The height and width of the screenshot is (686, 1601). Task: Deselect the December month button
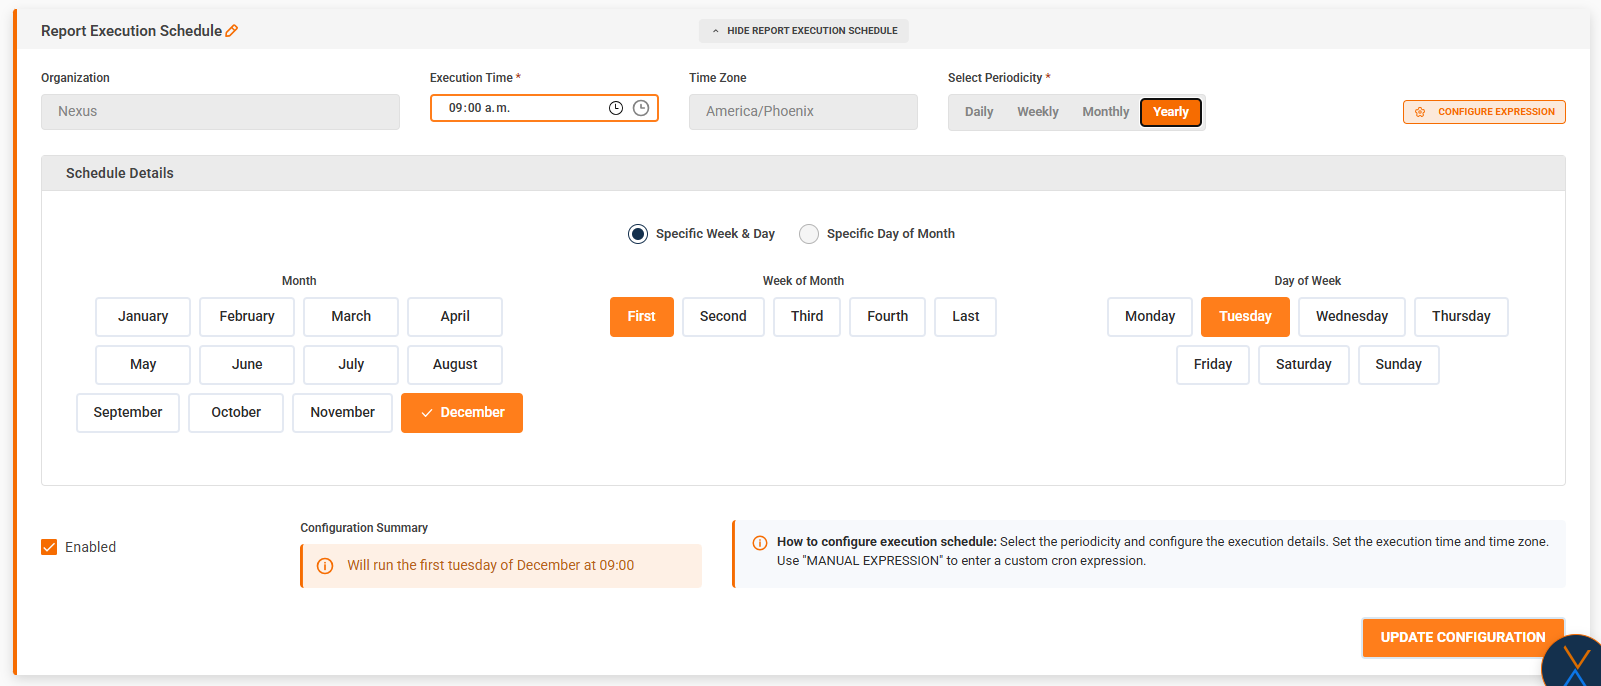[x=462, y=413]
